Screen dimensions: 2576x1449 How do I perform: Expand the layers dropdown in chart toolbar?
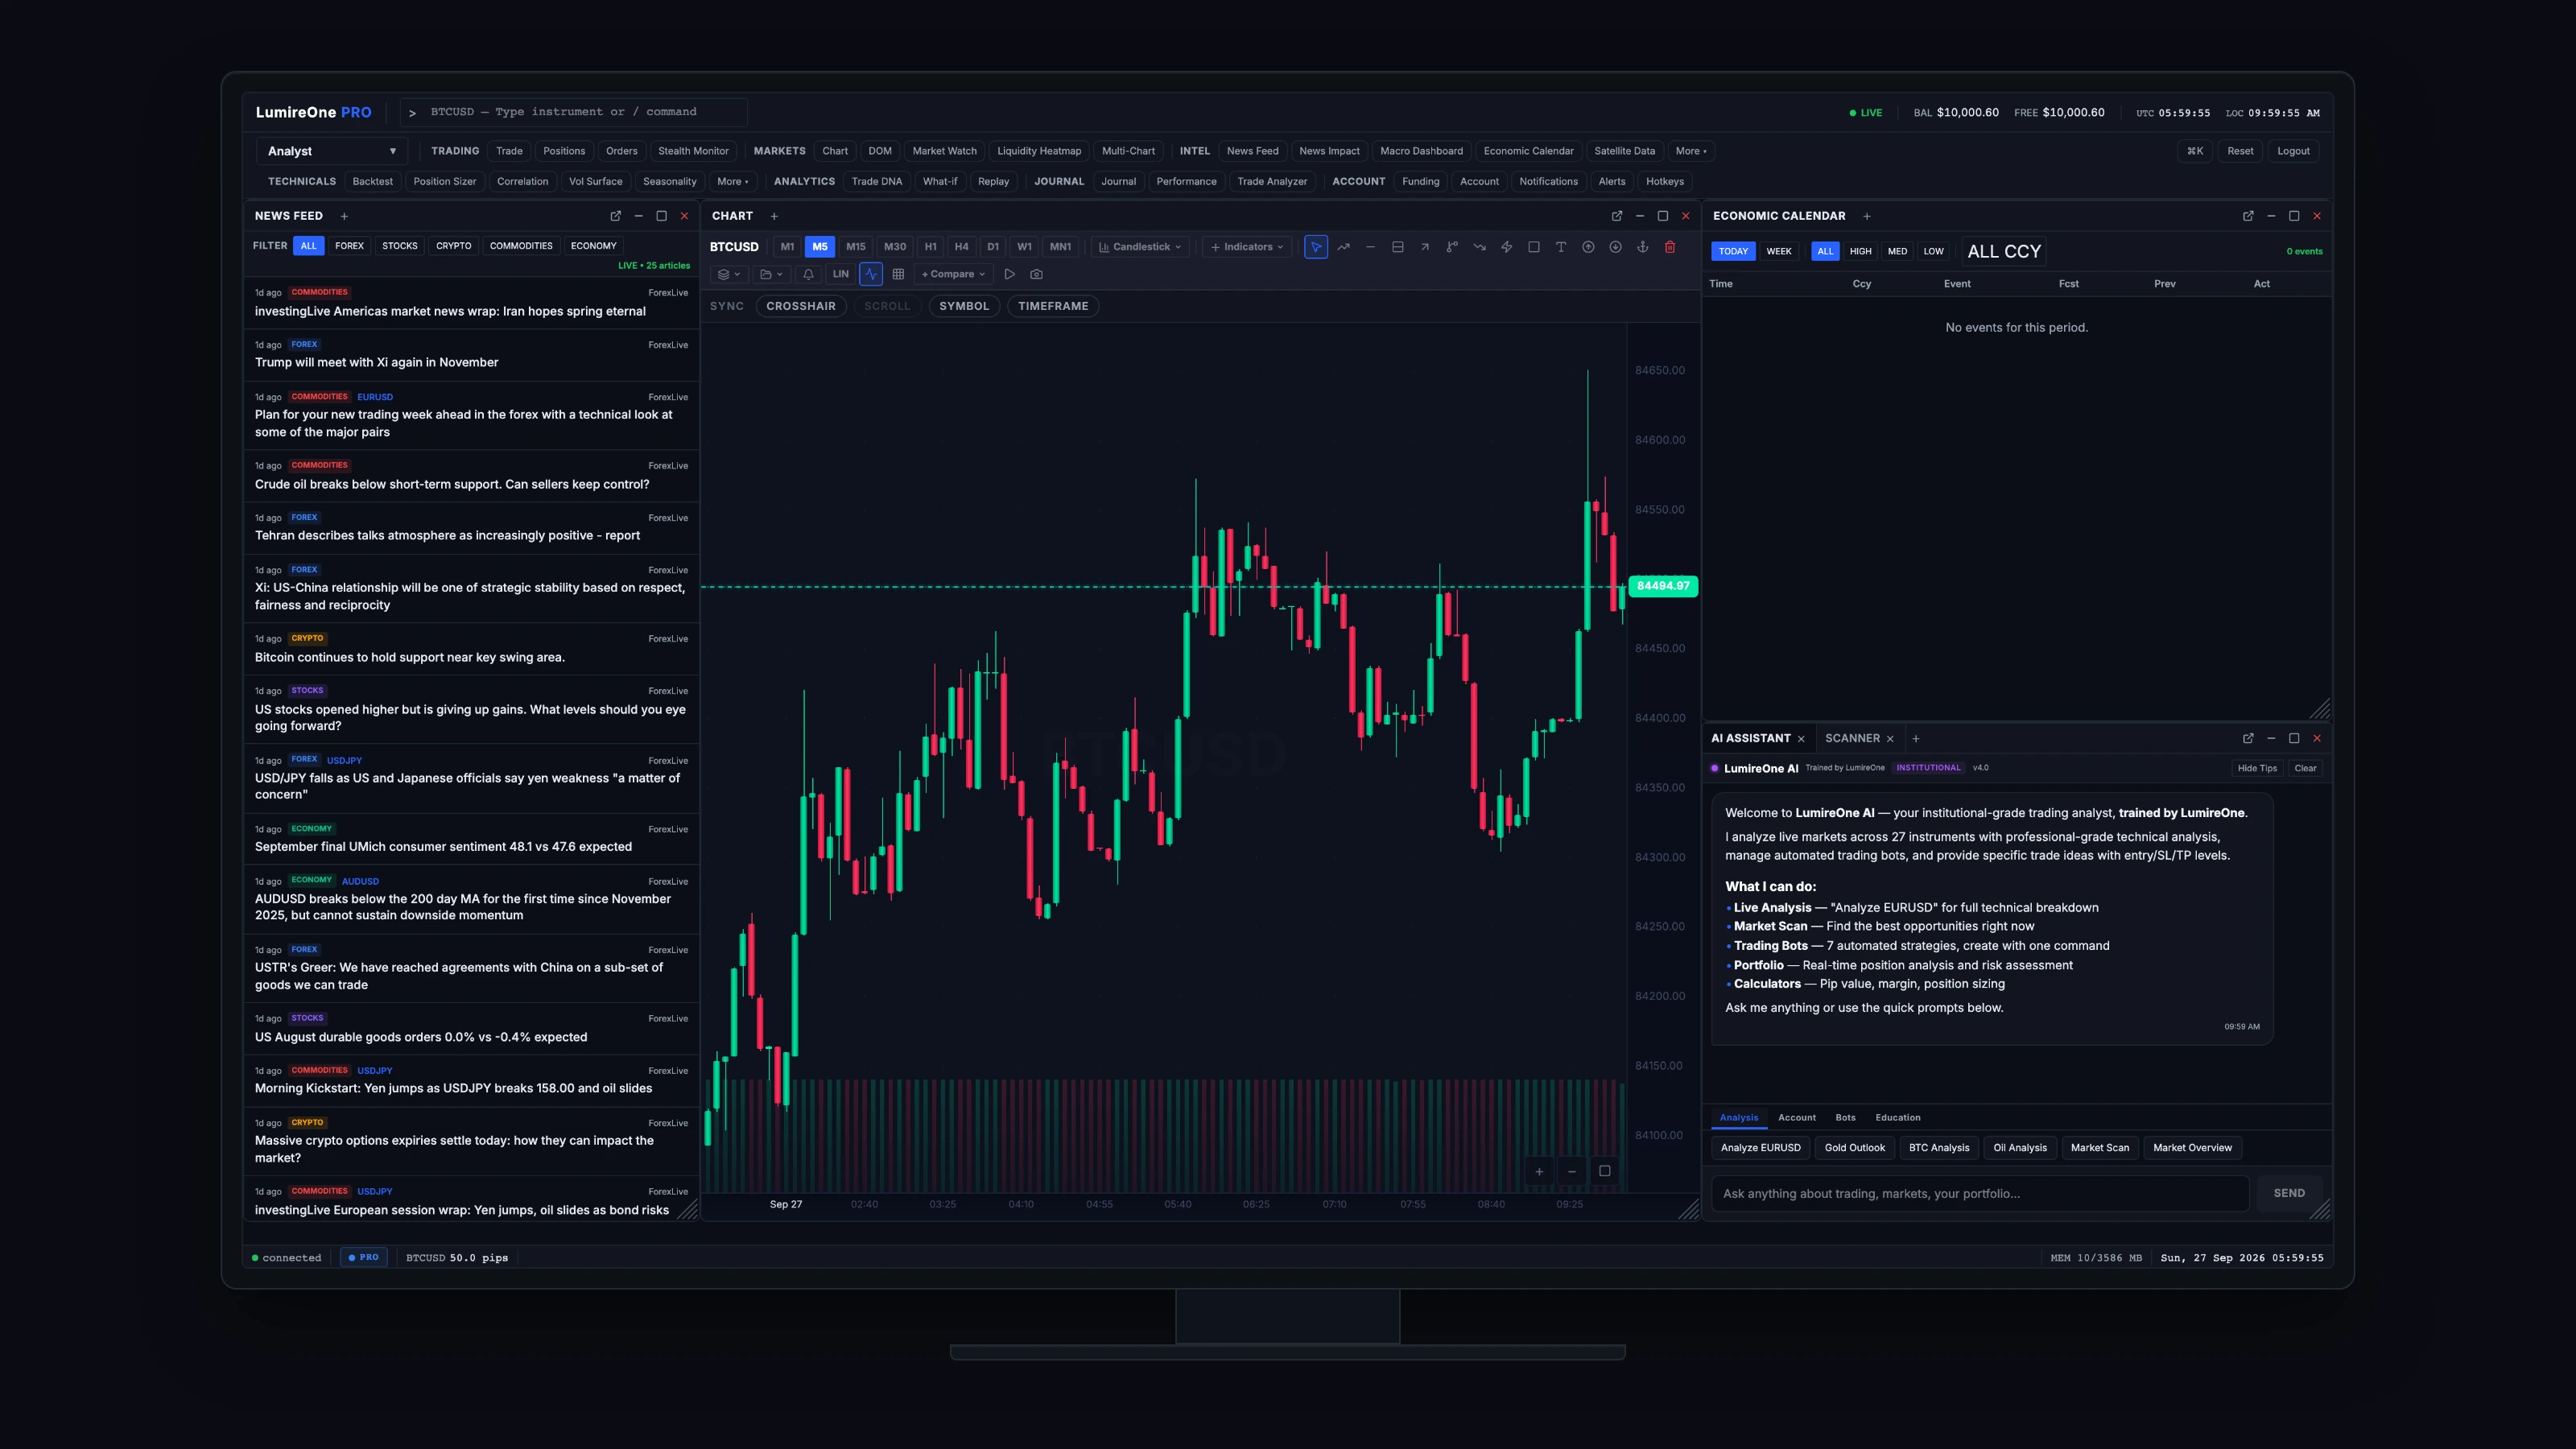pos(729,274)
